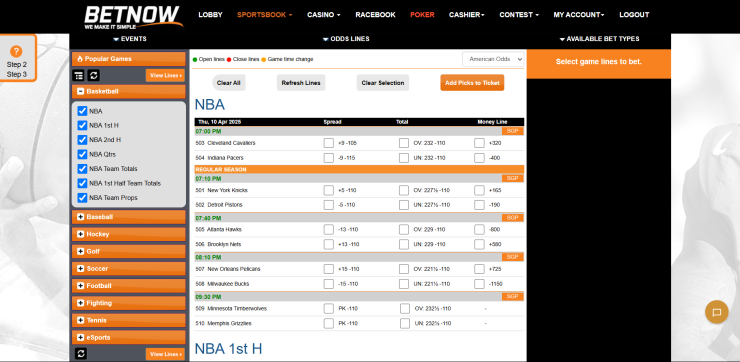The height and width of the screenshot is (362, 740).
Task: Check Milwaukee Bucks under 221½ total
Action: tap(404, 284)
